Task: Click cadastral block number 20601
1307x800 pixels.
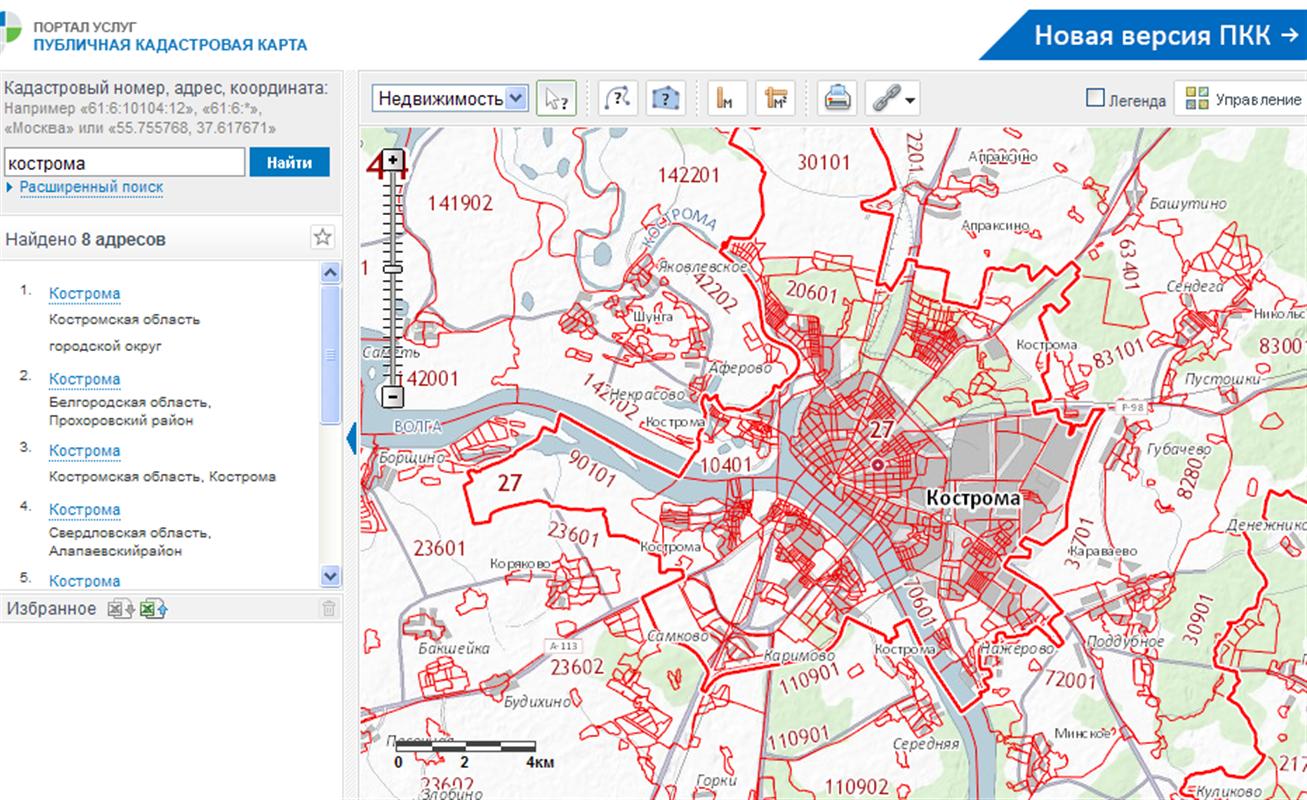Action: point(811,290)
